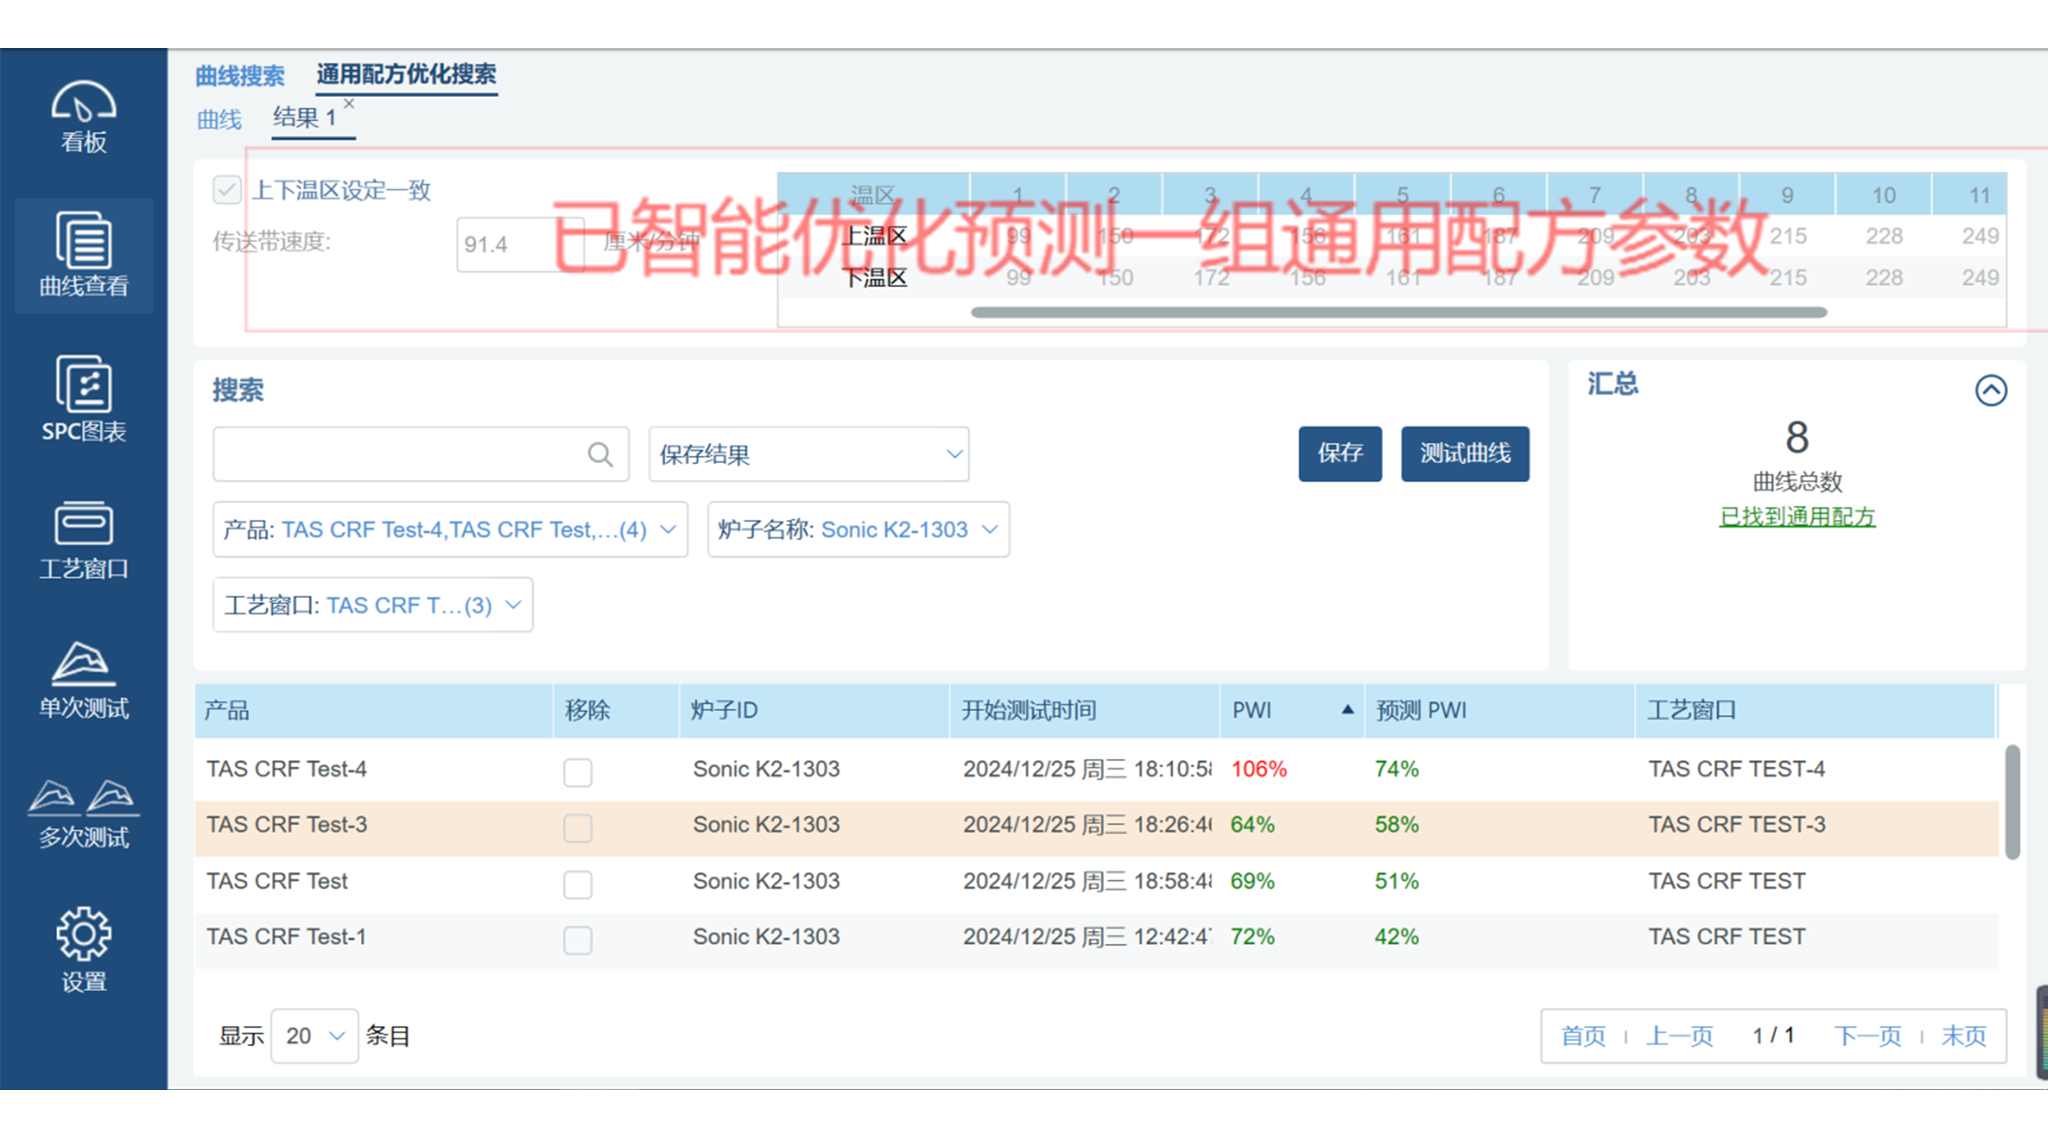2048x1138 pixels.
Task: Open the 工艺窗口 sidebar icon
Action: tap(84, 541)
